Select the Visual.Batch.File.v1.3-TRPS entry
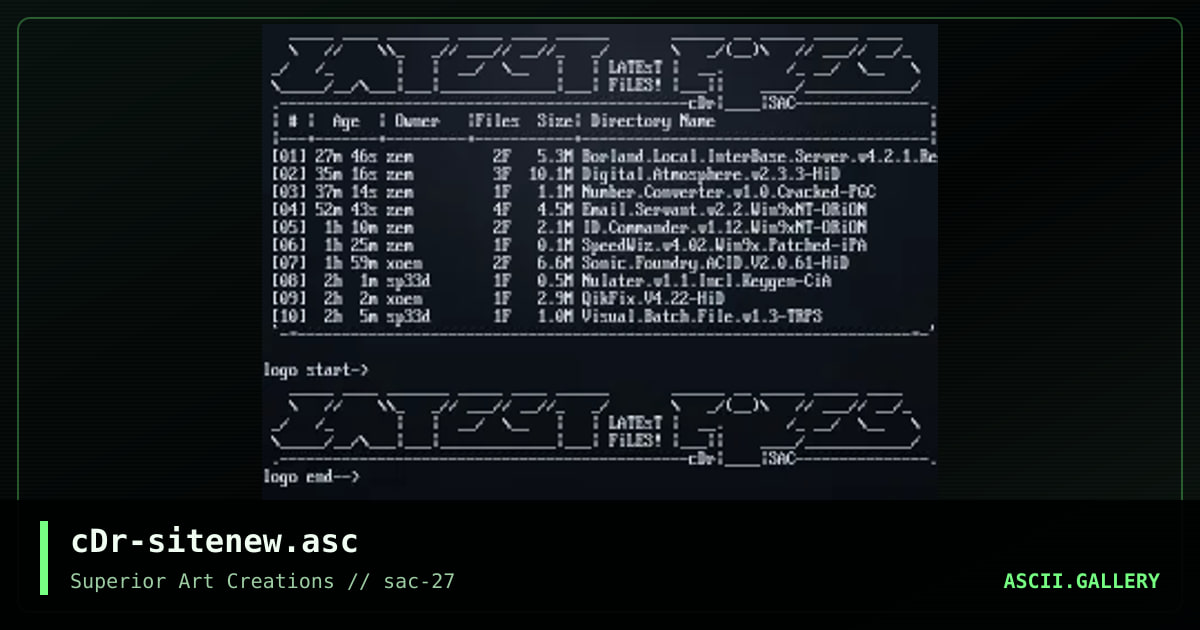The width and height of the screenshot is (1200, 630). click(x=701, y=315)
